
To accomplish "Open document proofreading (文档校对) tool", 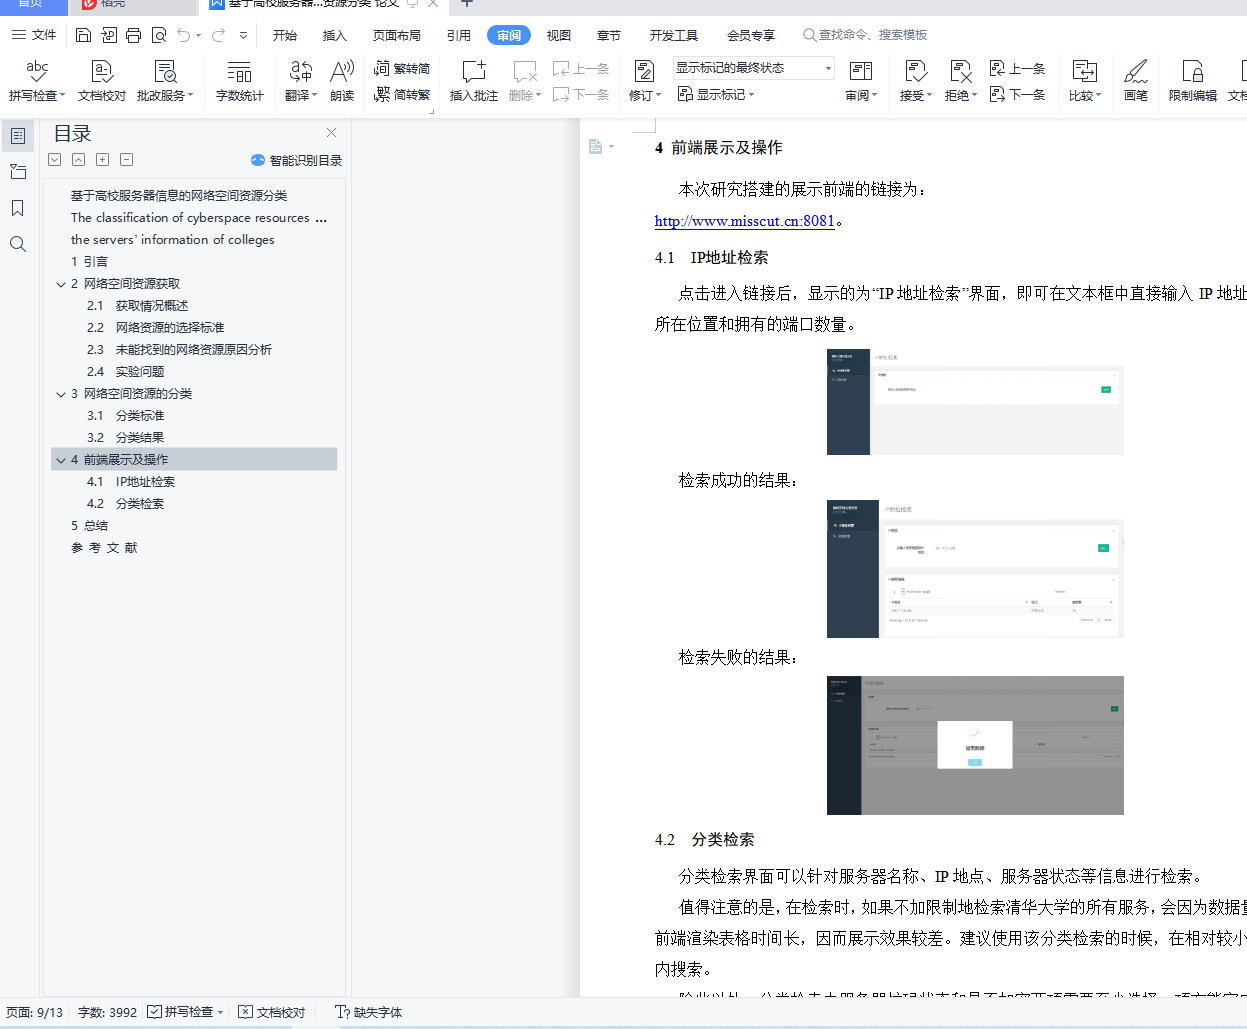I will (x=102, y=81).
